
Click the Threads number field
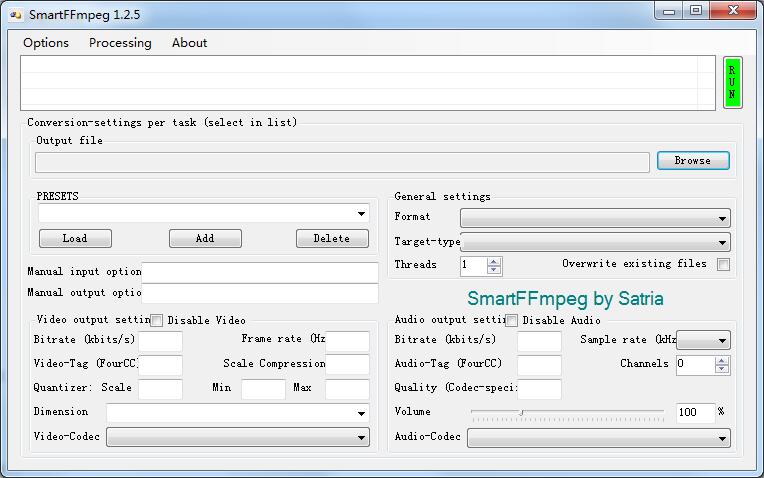pyautogui.click(x=474, y=266)
